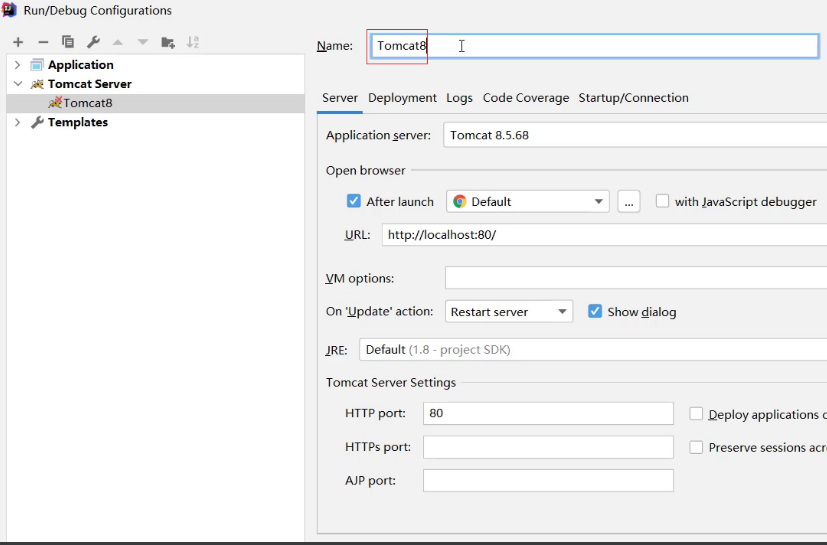Viewport: 827px width, 545px height.
Task: Click the HTTPs port field
Action: [548, 447]
